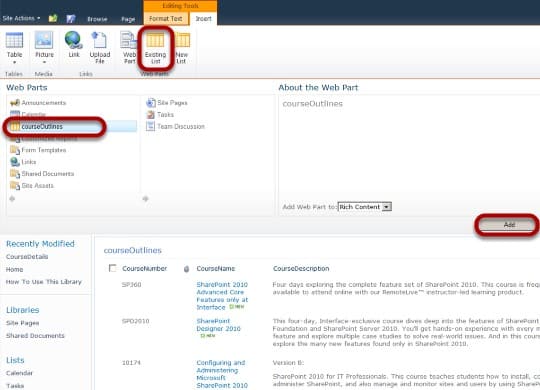Viewport: 540px width, 390px height.
Task: Click the edit page icon beside Browse
Action: tap(71, 19)
